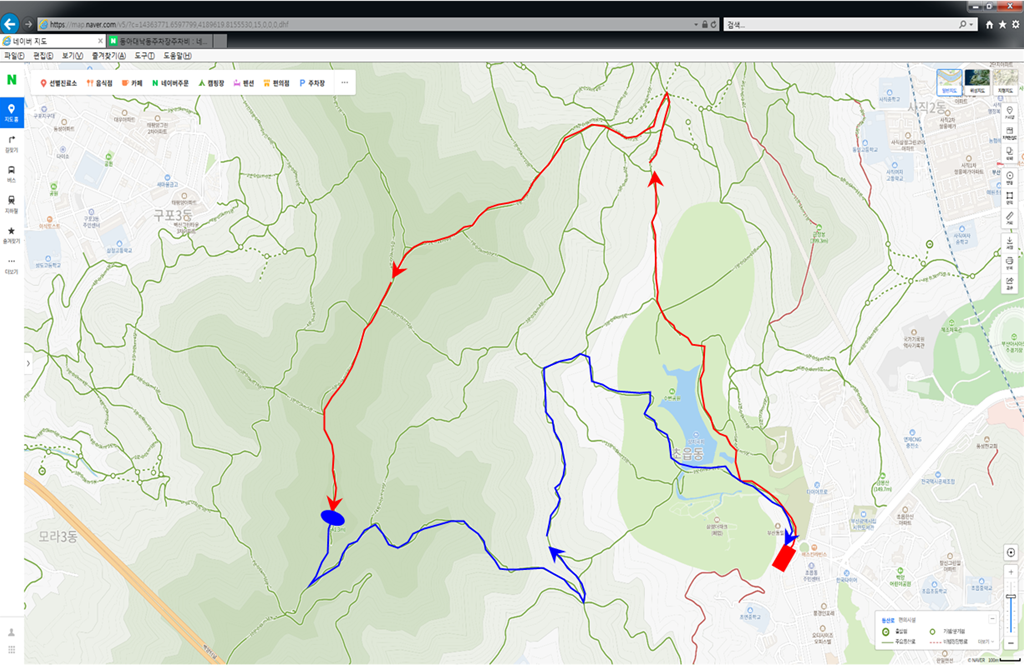Click the user profile icon in the sidebar

(11, 632)
